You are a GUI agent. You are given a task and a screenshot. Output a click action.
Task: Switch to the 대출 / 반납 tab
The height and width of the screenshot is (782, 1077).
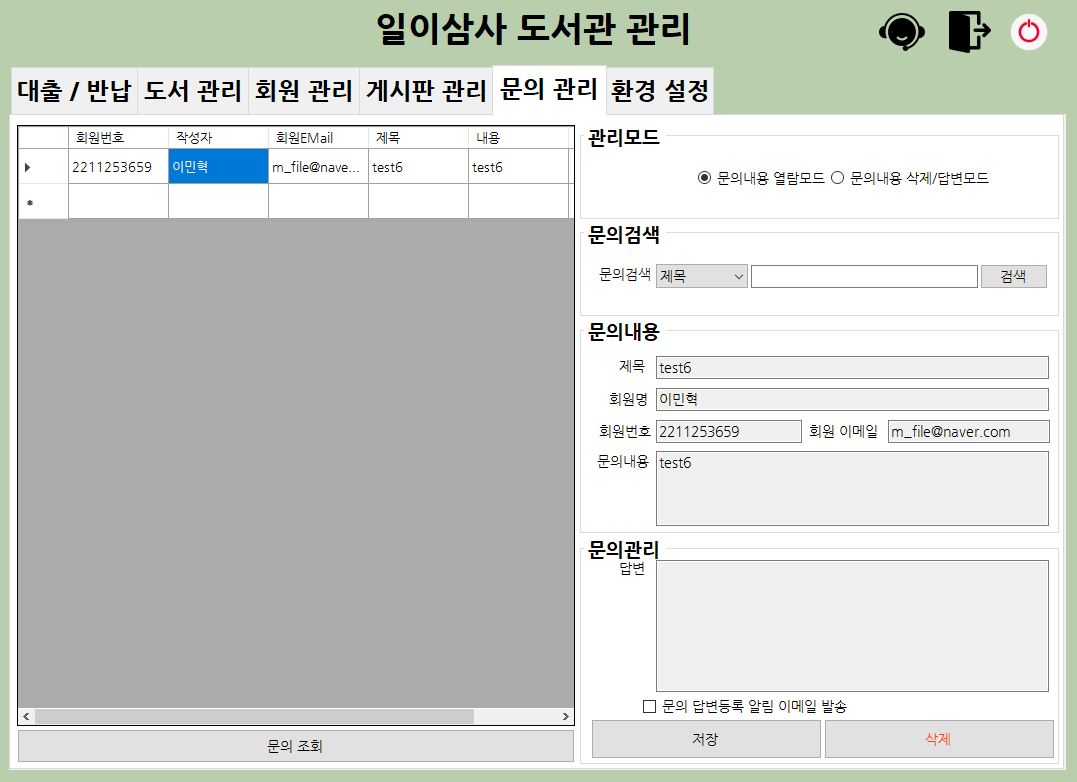[x=76, y=89]
